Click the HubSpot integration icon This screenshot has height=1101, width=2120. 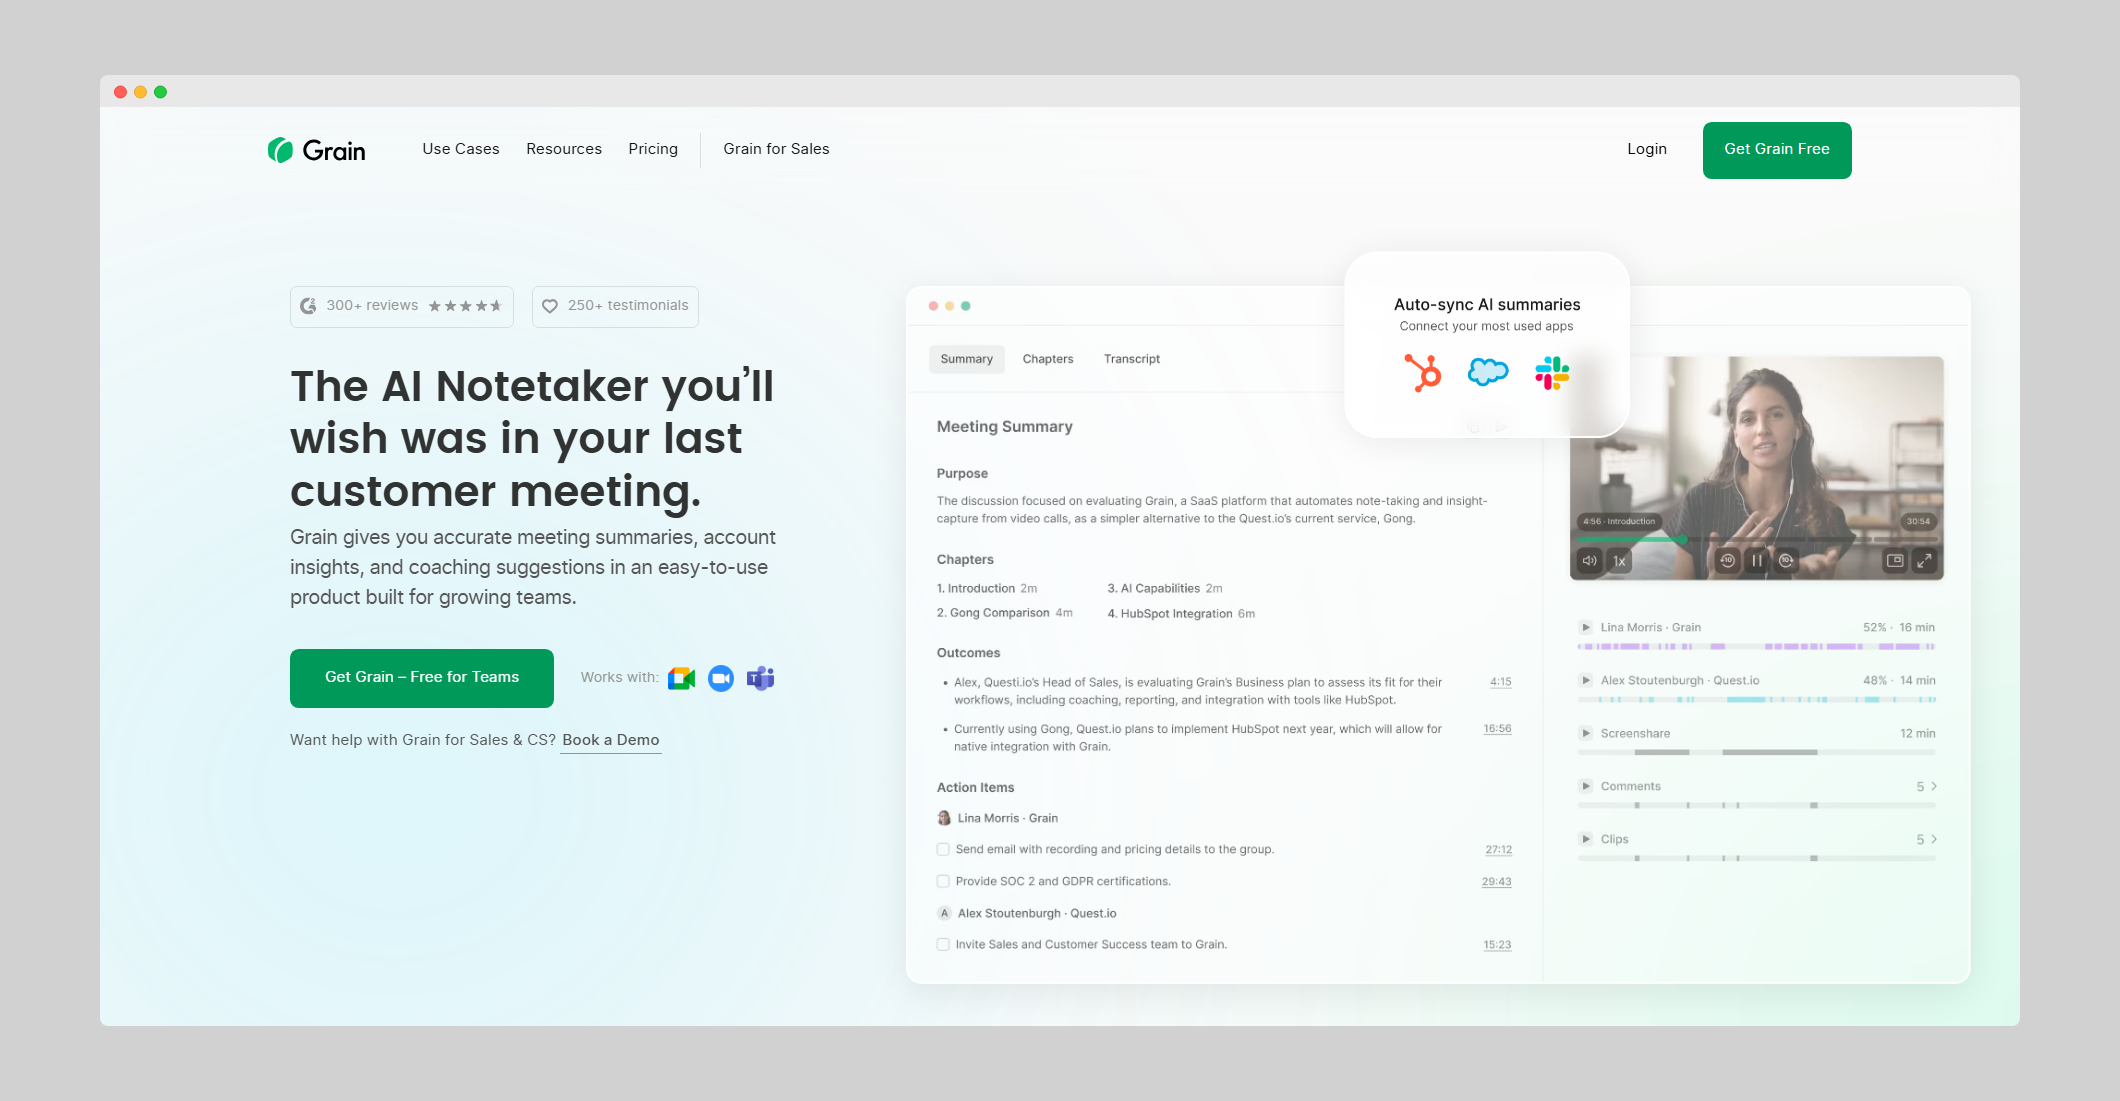(1423, 373)
